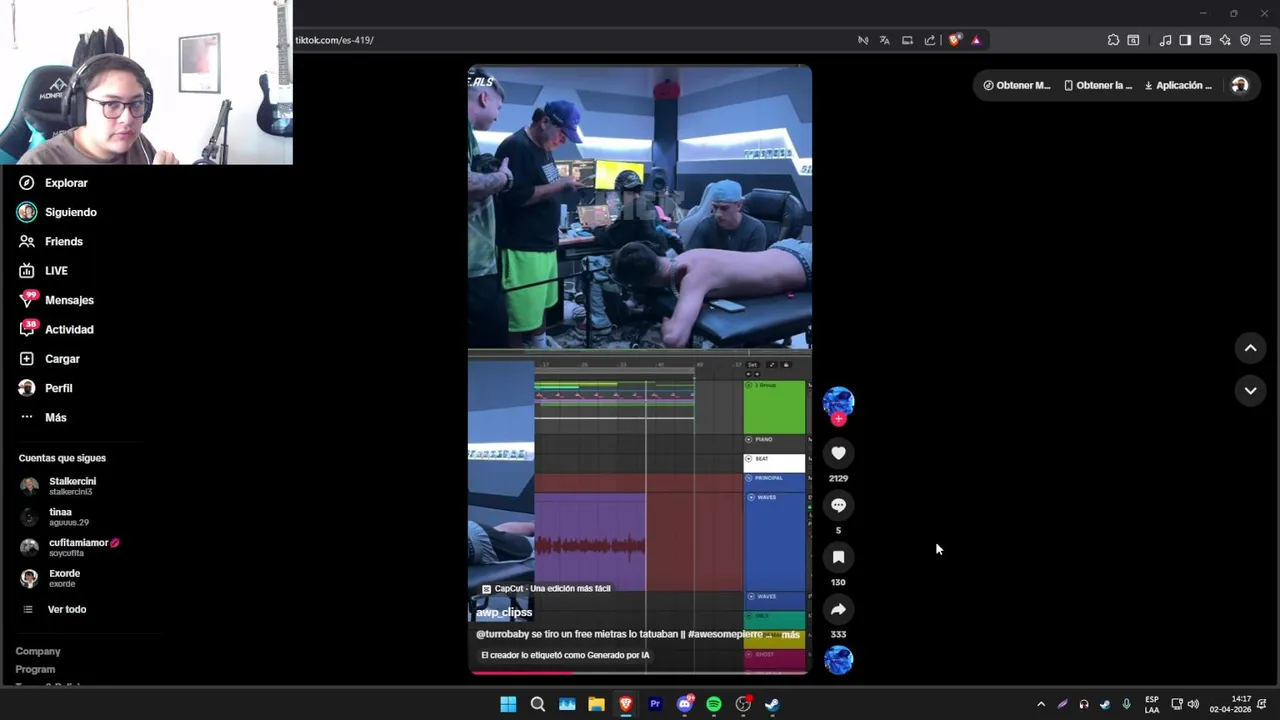This screenshot has width=1280, height=720.
Task: Expand the caption with más
Action: [790, 634]
